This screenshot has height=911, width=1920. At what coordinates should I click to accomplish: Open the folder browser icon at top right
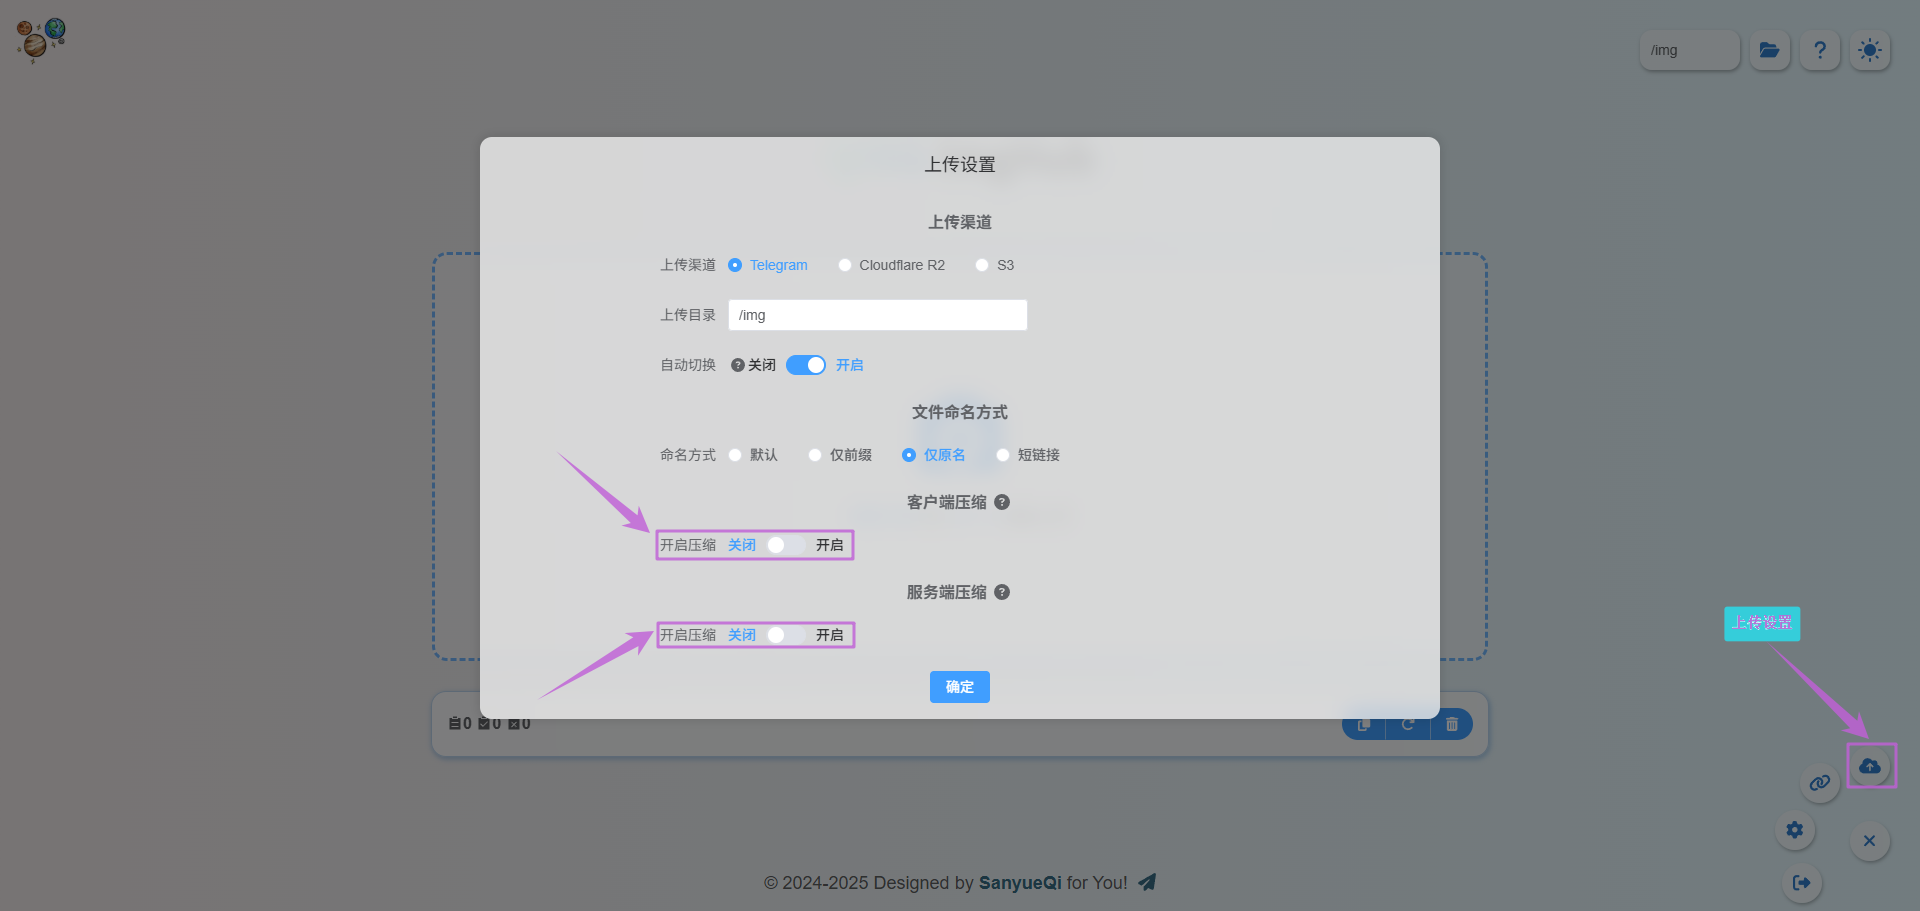point(1769,50)
